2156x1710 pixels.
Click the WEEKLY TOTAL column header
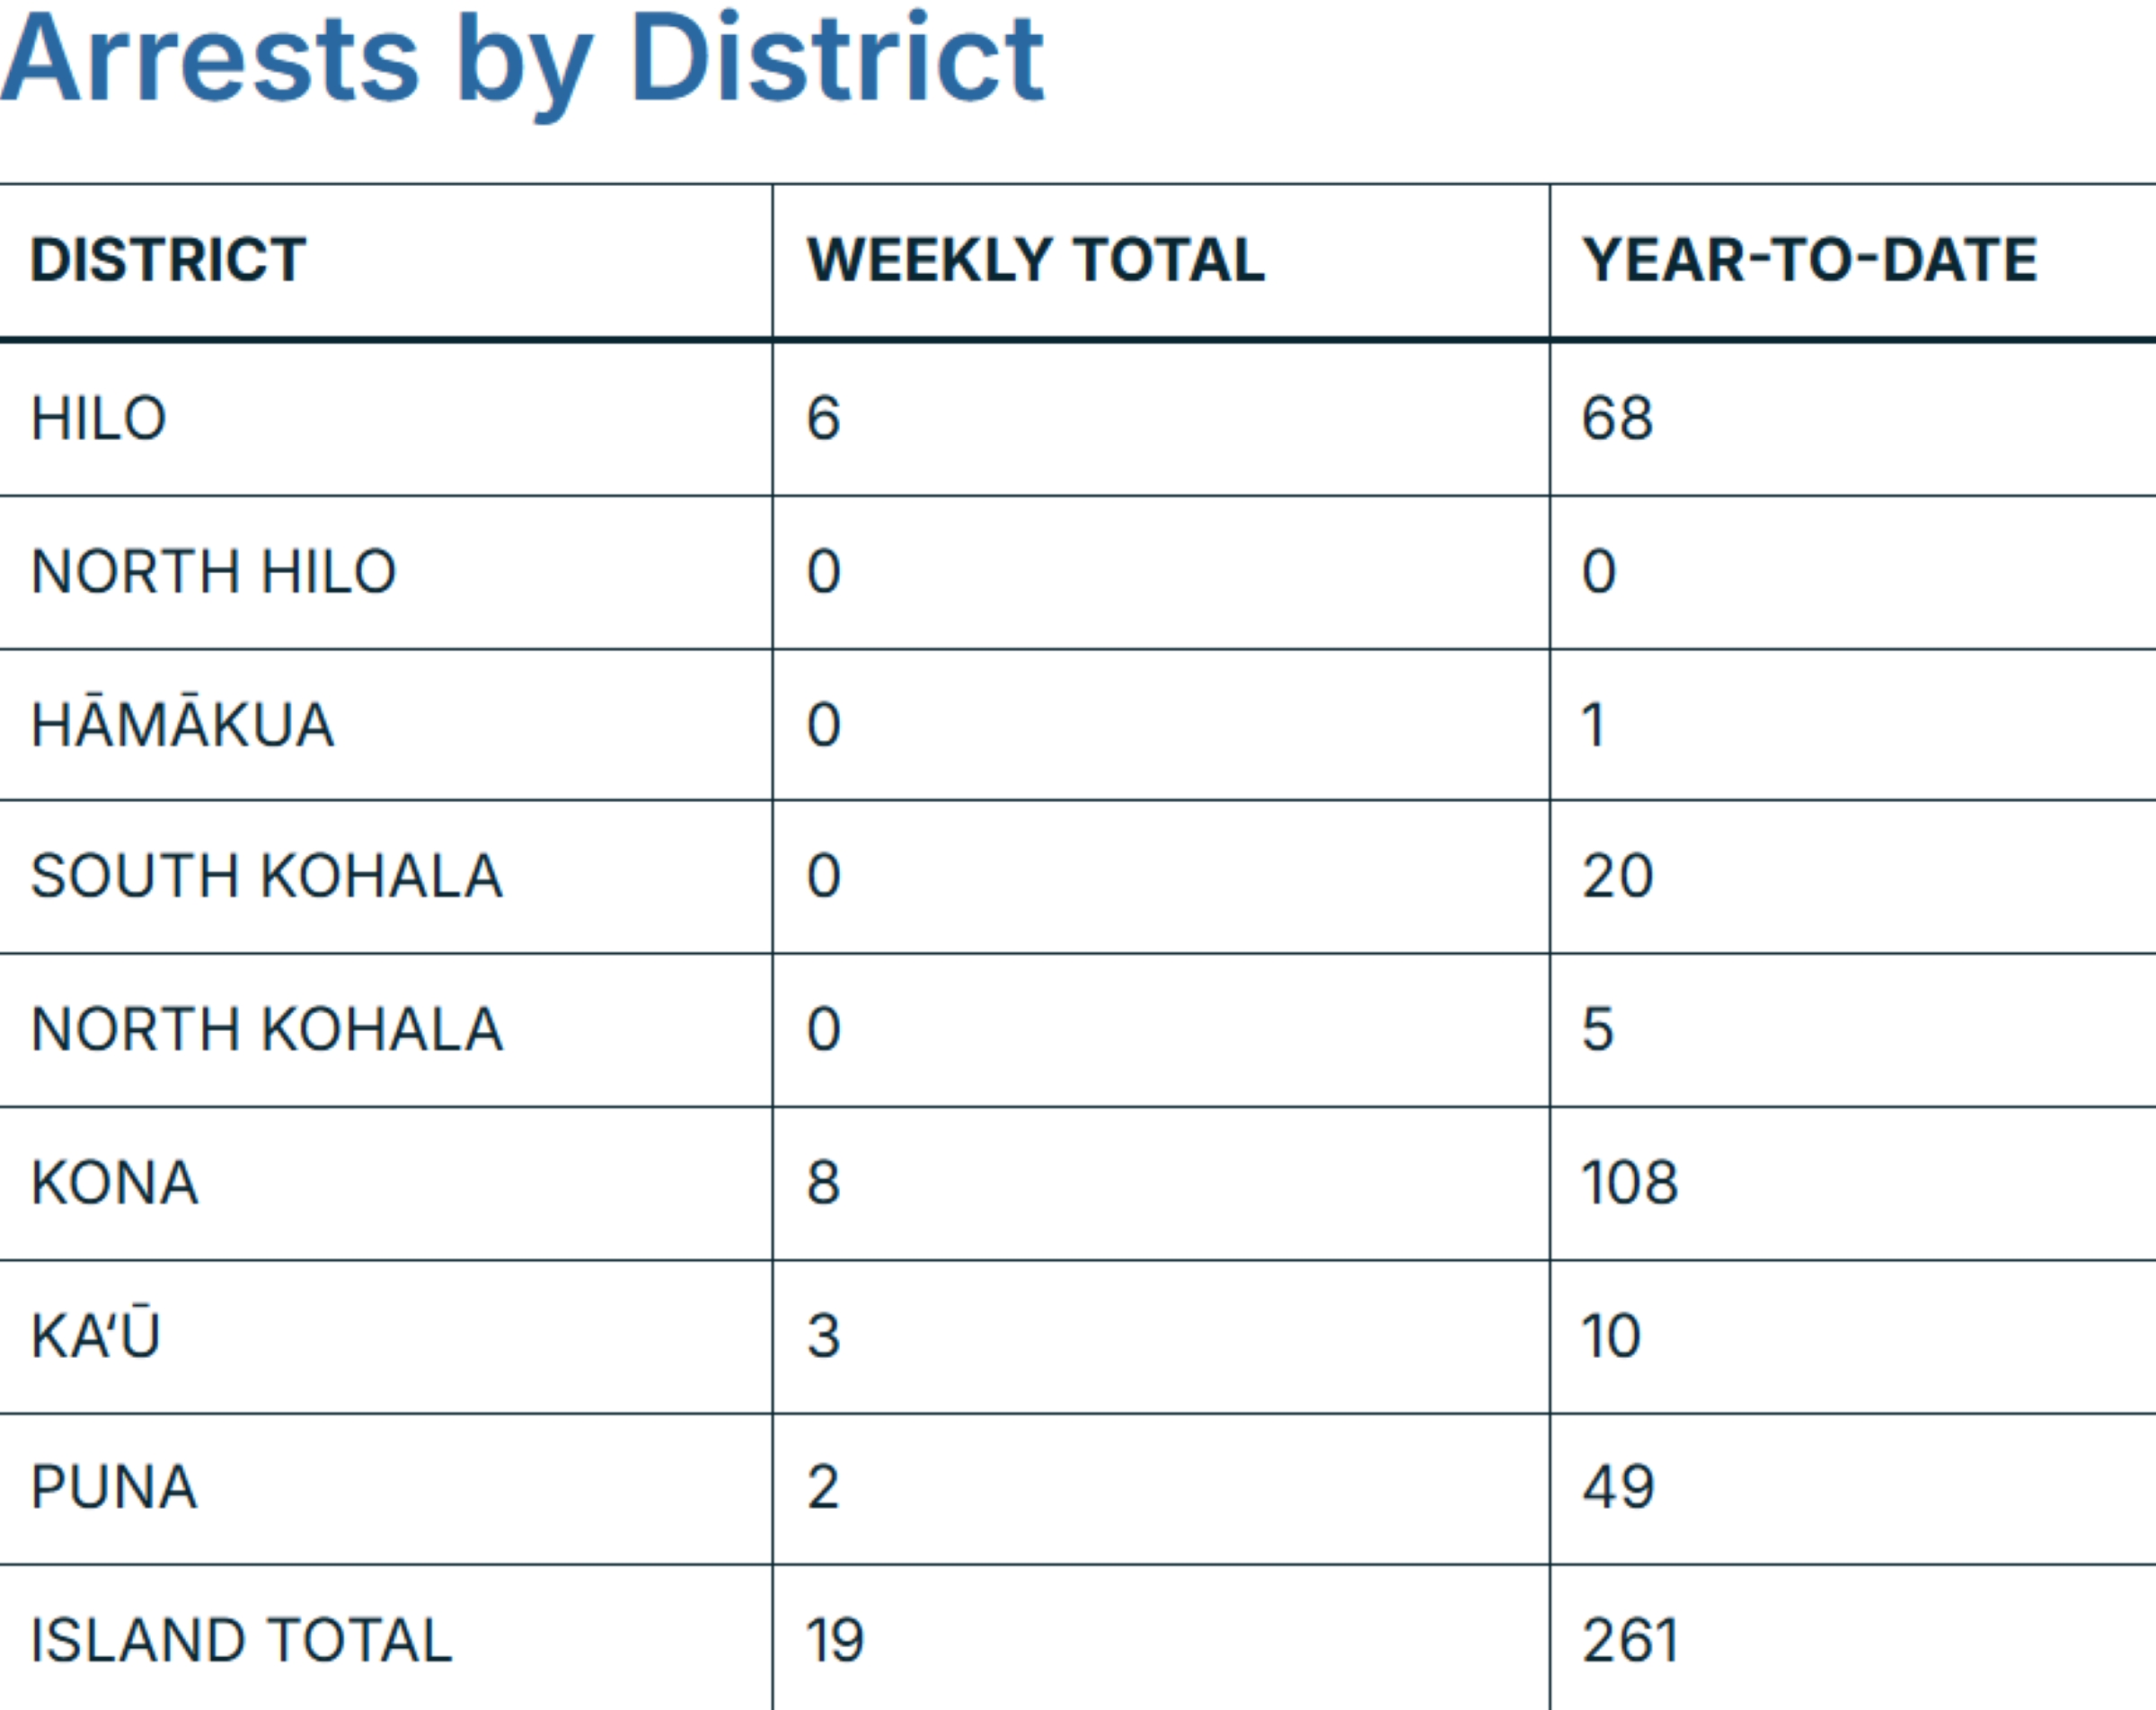point(1036,260)
